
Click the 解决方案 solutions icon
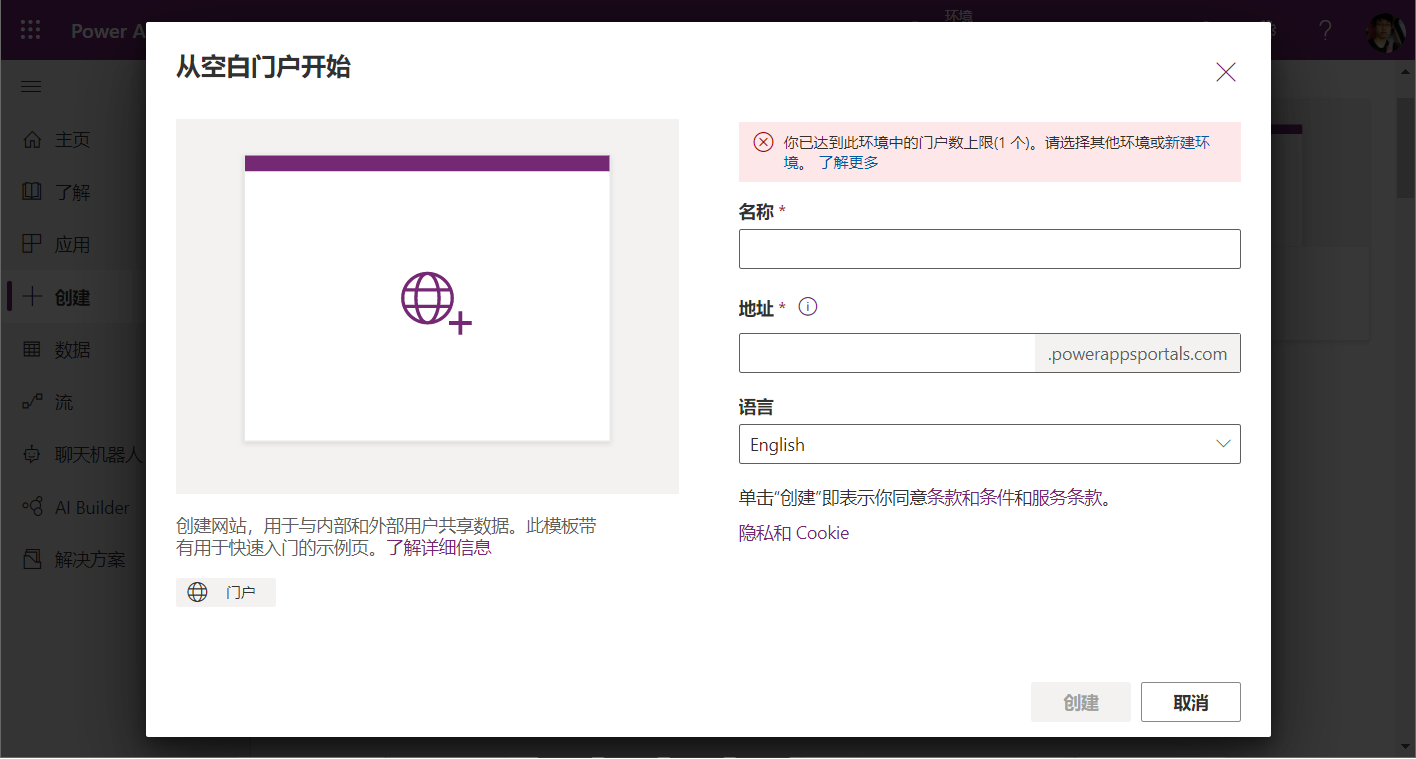pos(32,560)
